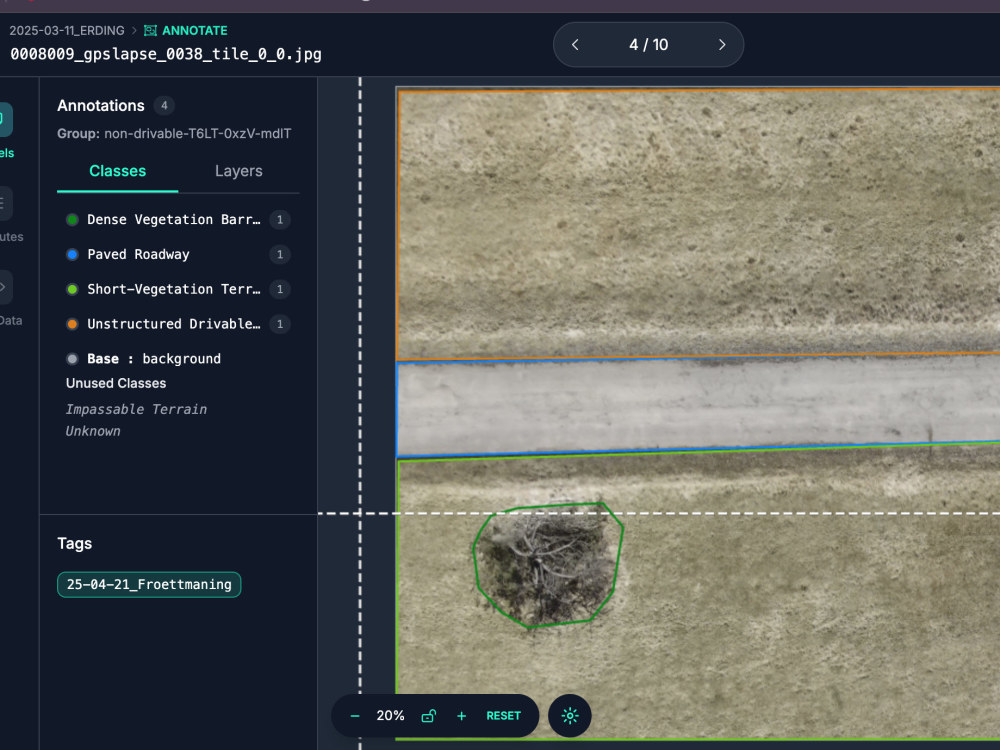1000x750 pixels.
Task: Click the gray Base background swatch
Action: click(x=72, y=358)
